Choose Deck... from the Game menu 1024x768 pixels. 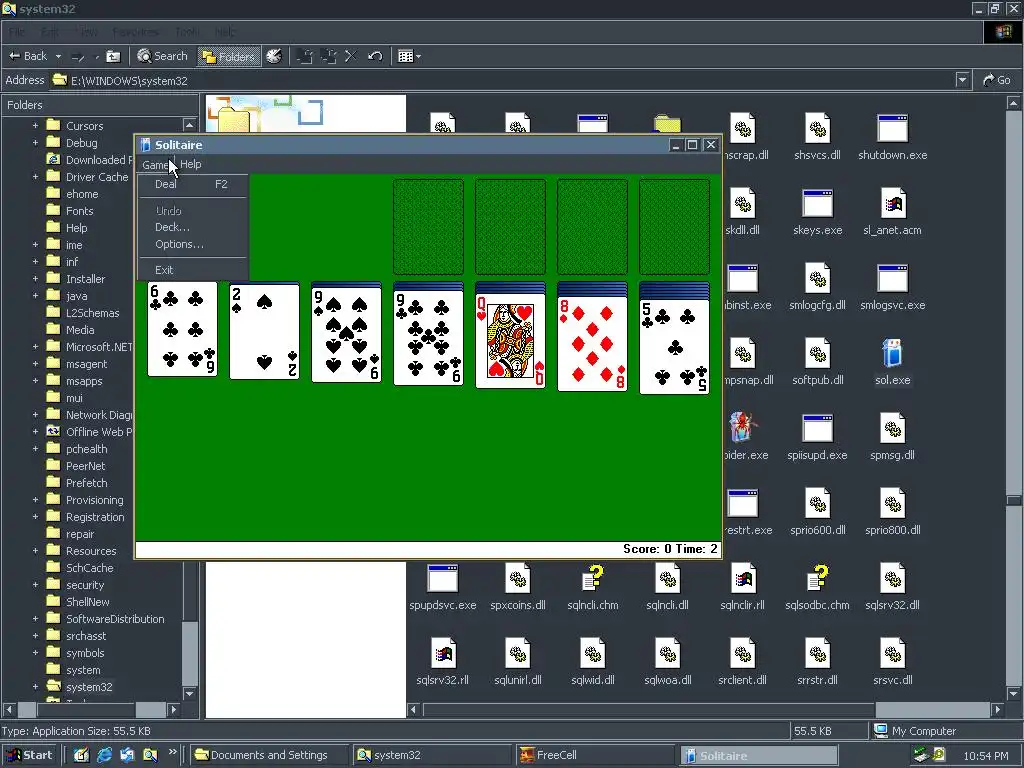click(193, 227)
